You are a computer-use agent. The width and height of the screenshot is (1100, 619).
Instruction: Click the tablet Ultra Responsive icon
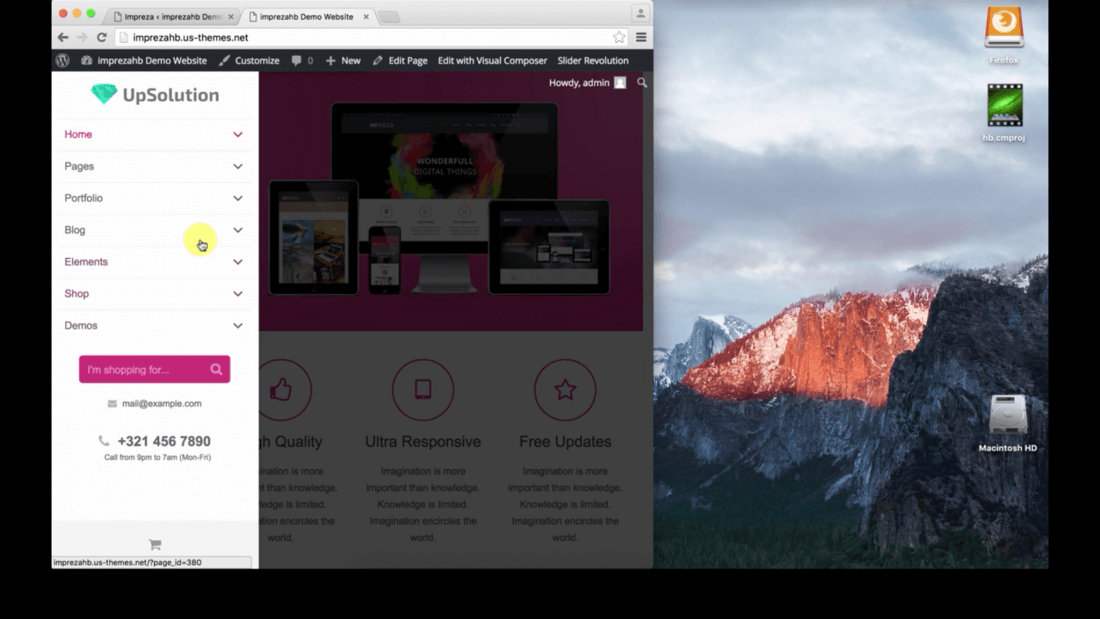coord(423,390)
